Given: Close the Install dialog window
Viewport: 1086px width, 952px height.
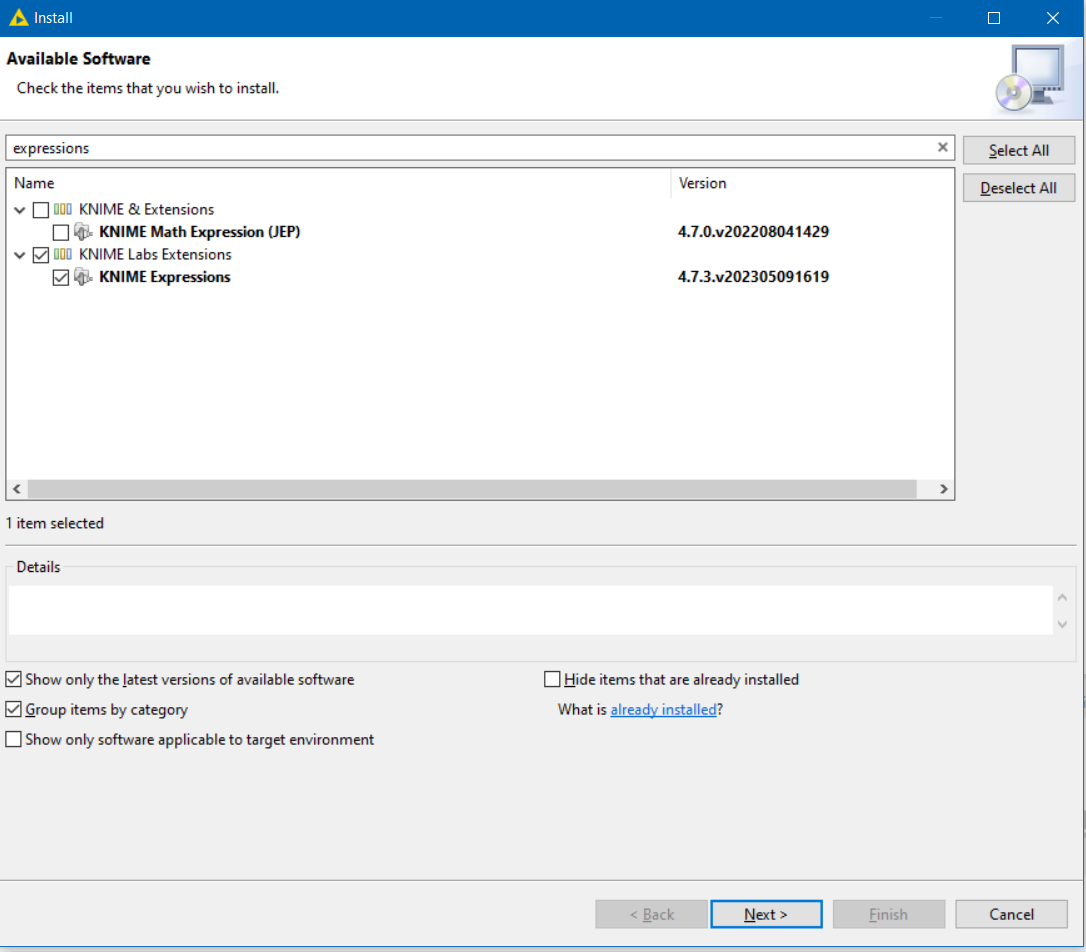Looking at the screenshot, I should pyautogui.click(x=1053, y=18).
